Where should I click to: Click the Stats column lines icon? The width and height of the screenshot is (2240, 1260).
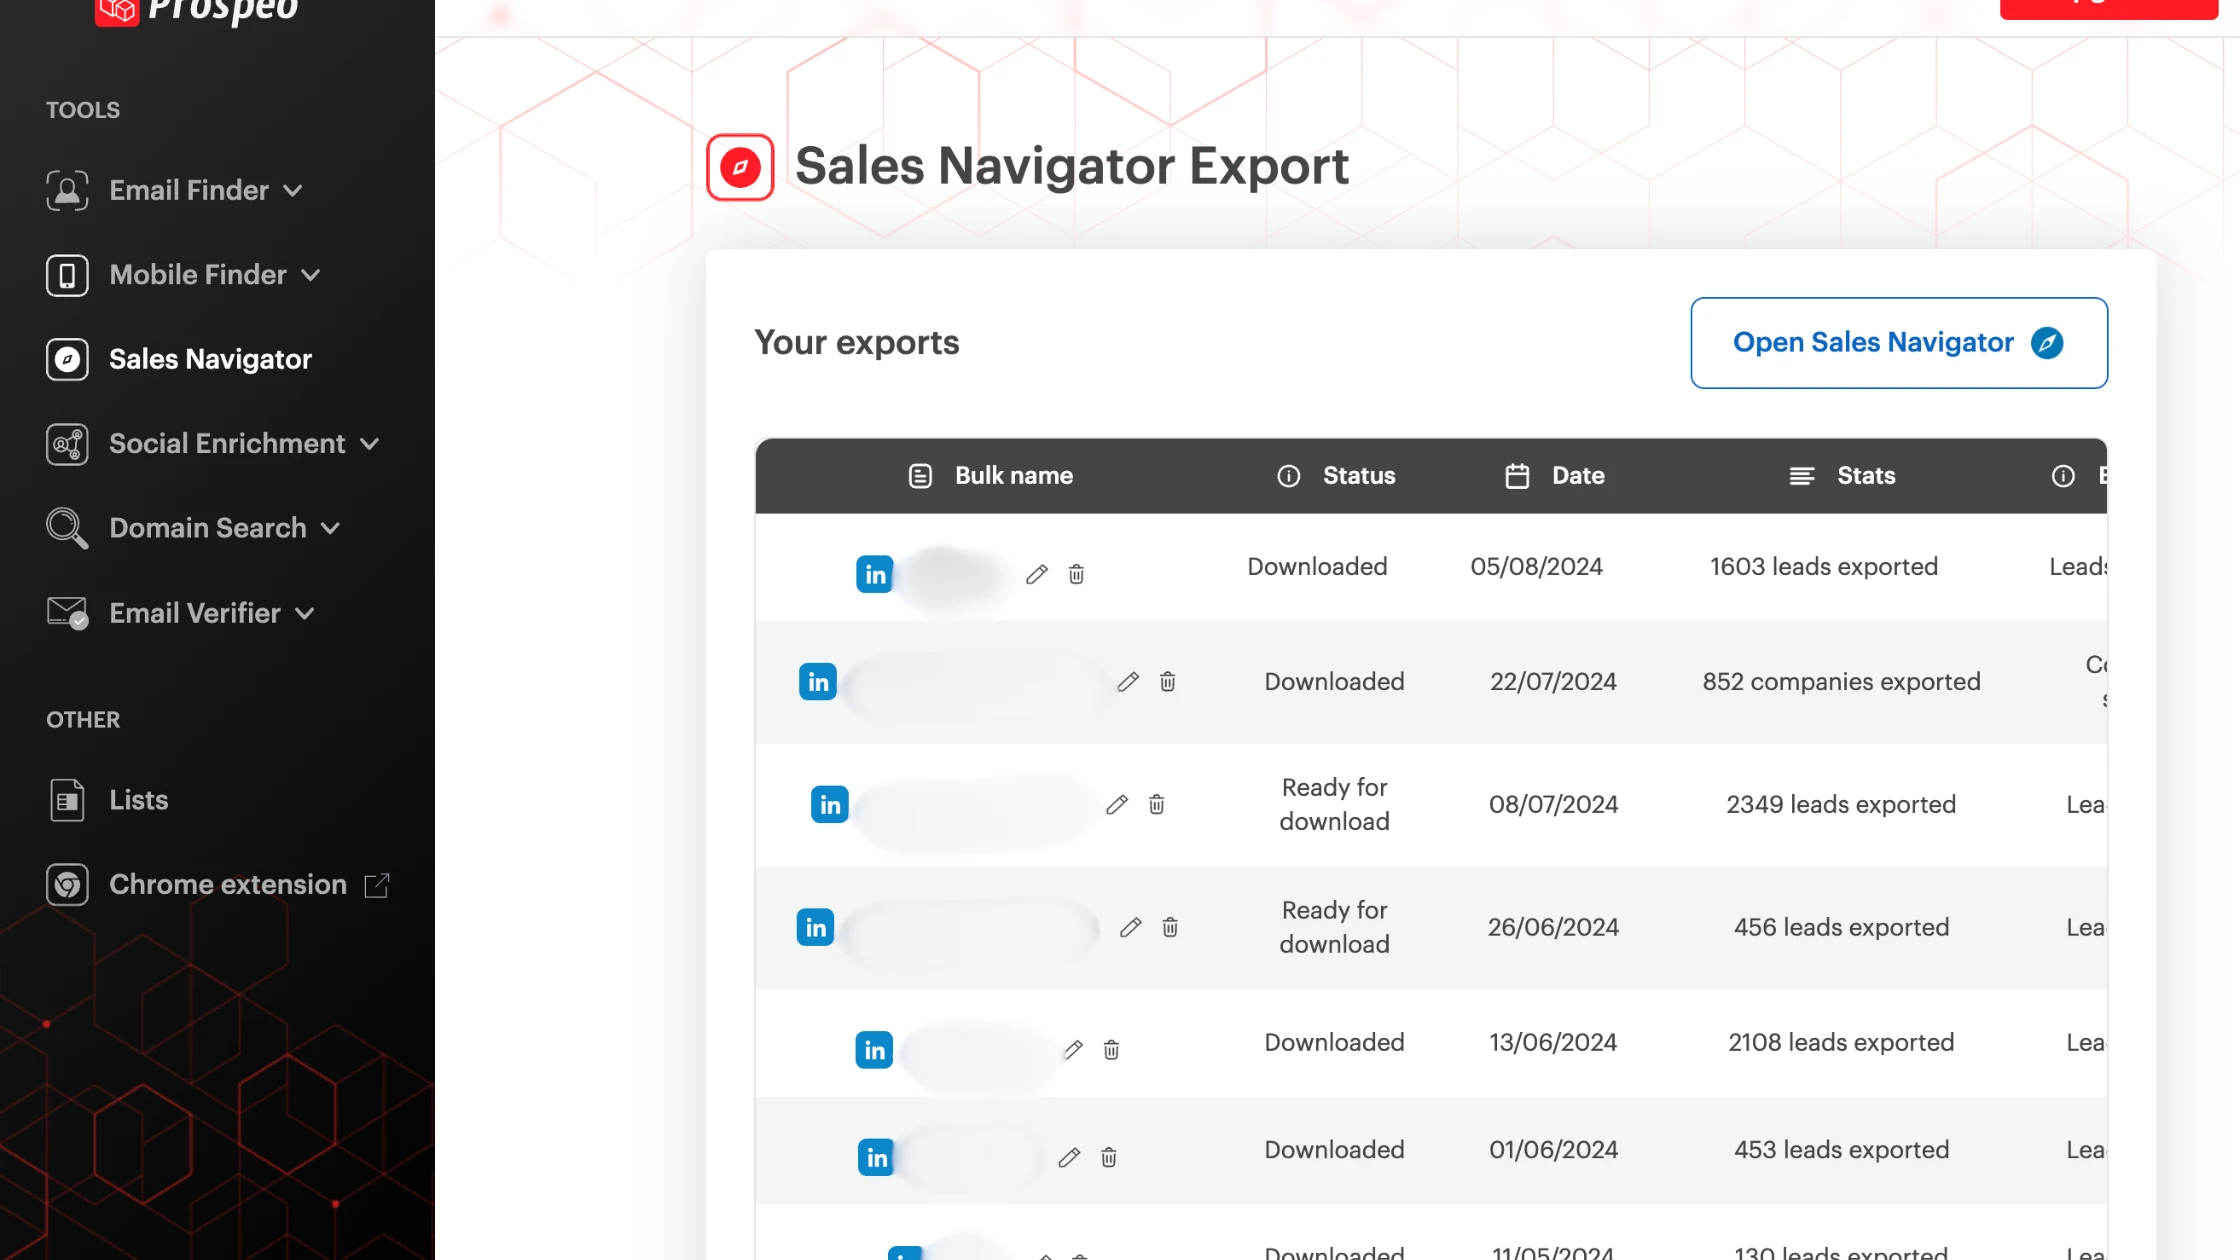tap(1802, 476)
